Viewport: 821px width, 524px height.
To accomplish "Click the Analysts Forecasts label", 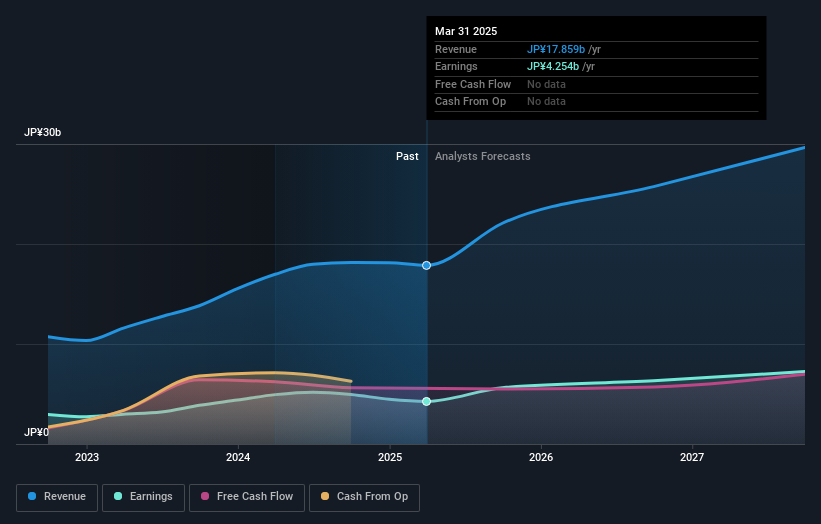I will click(x=483, y=157).
